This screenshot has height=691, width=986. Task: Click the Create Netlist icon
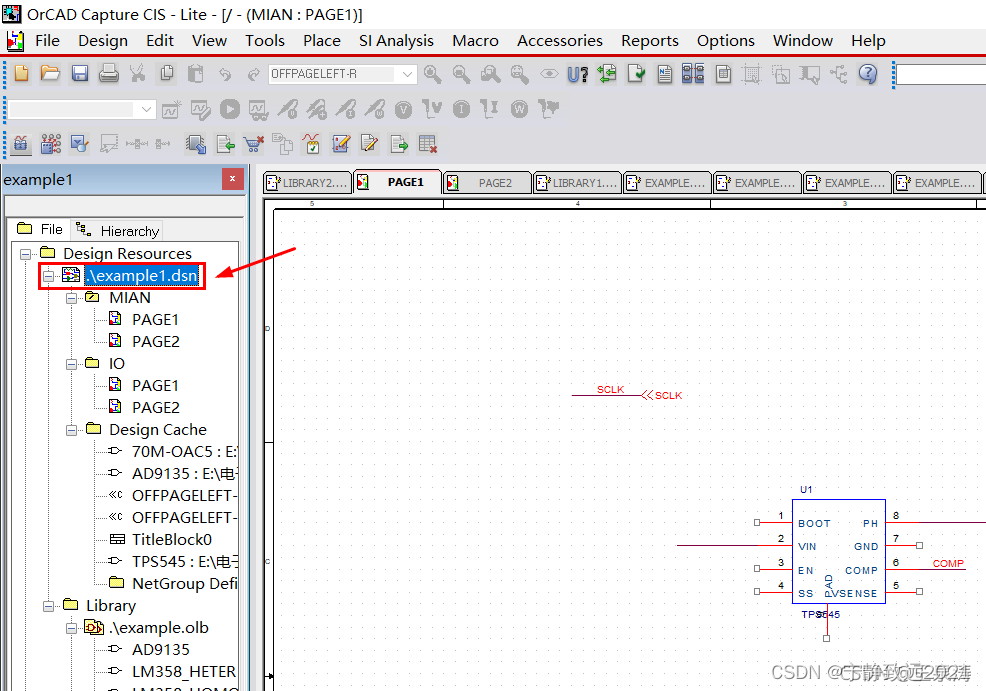(665, 74)
